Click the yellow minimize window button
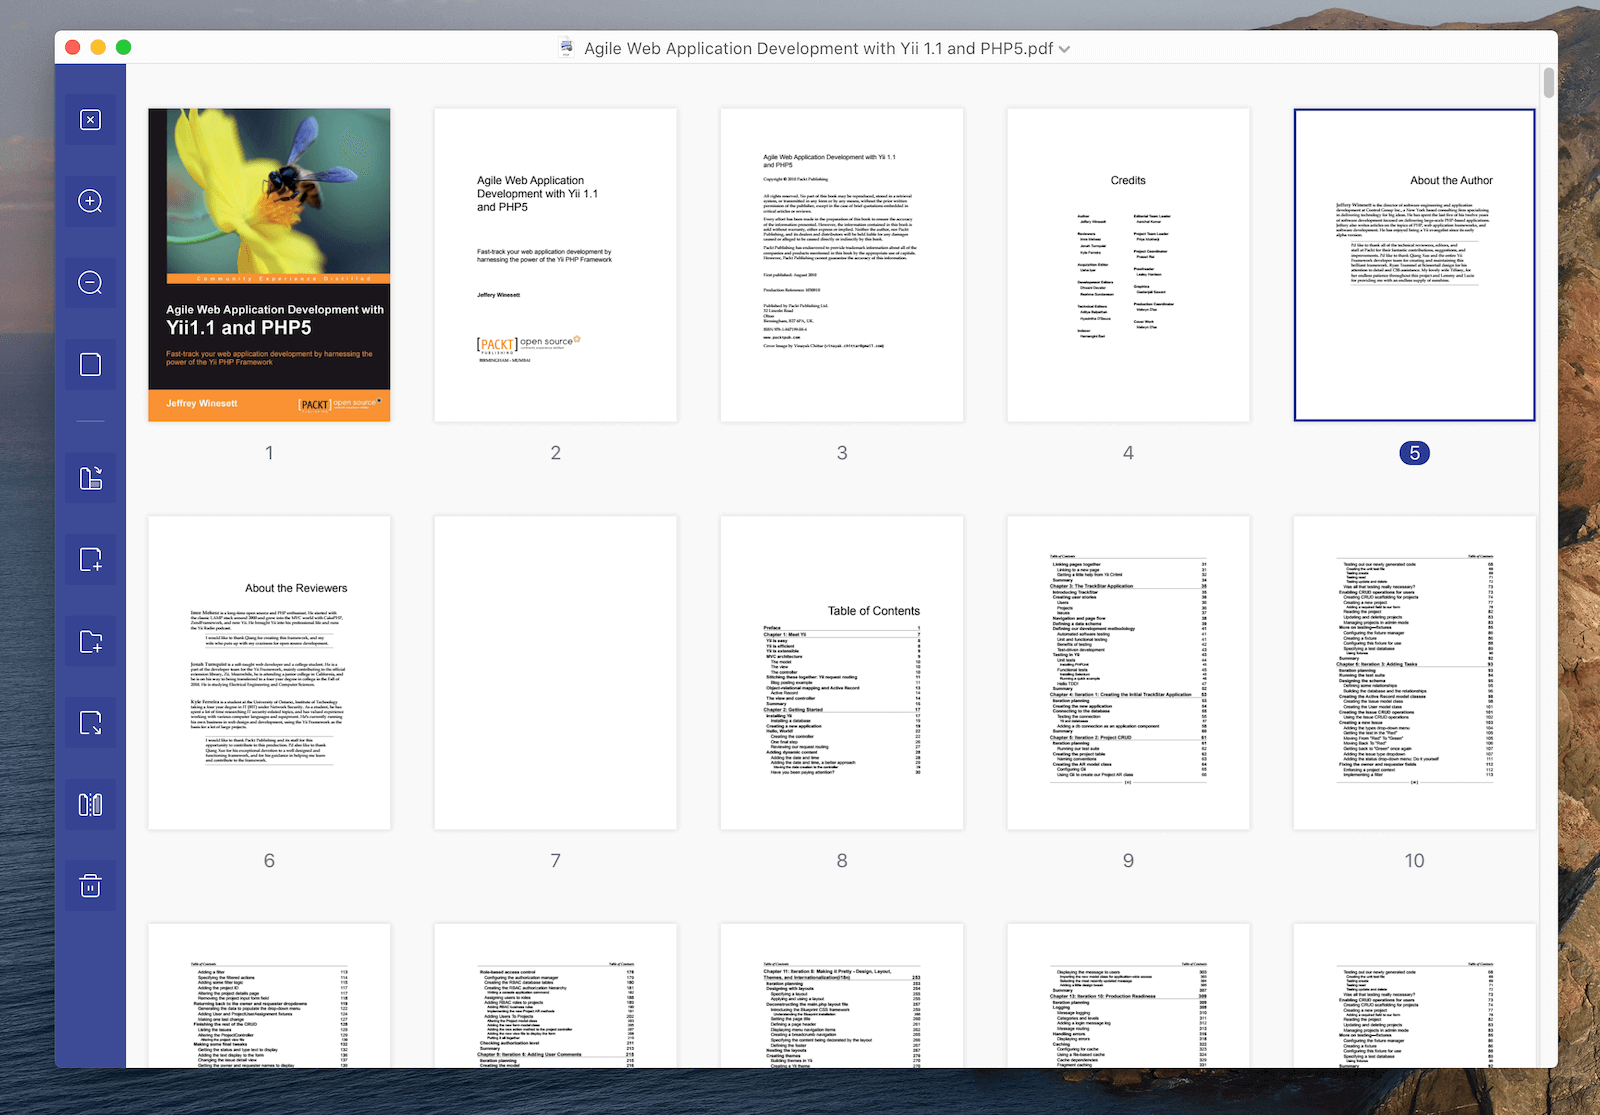 click(98, 47)
